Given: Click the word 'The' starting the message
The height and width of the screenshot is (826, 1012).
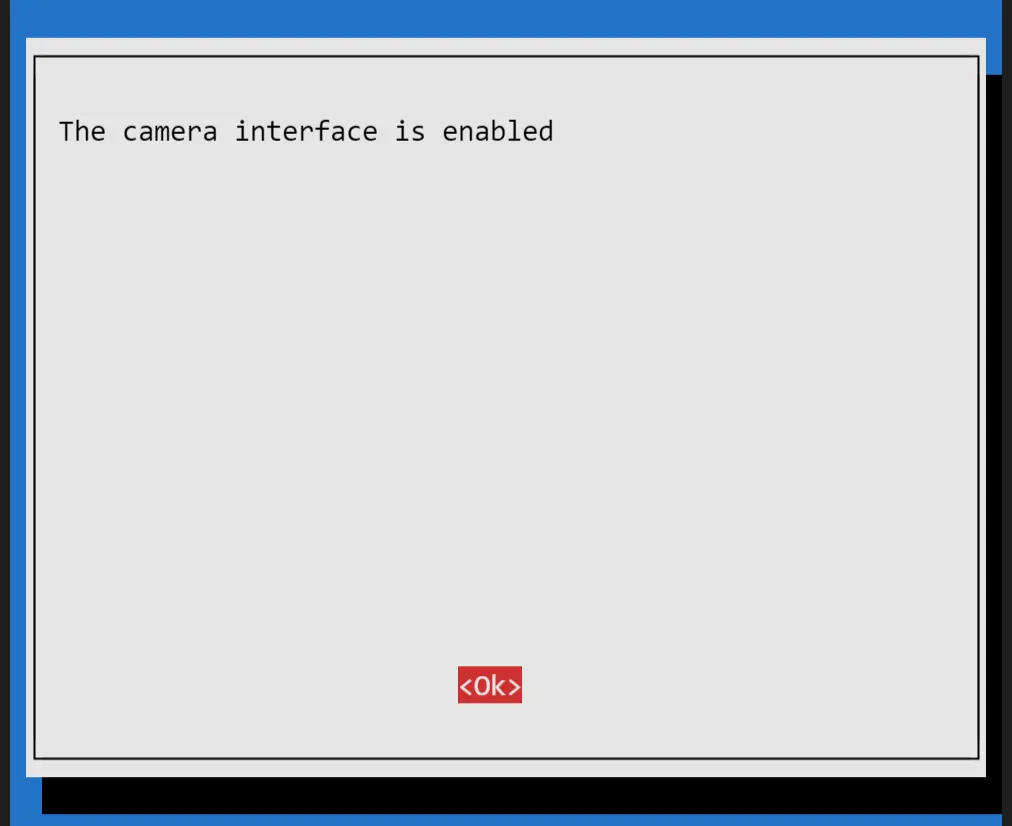Looking at the screenshot, I should click(x=82, y=131).
